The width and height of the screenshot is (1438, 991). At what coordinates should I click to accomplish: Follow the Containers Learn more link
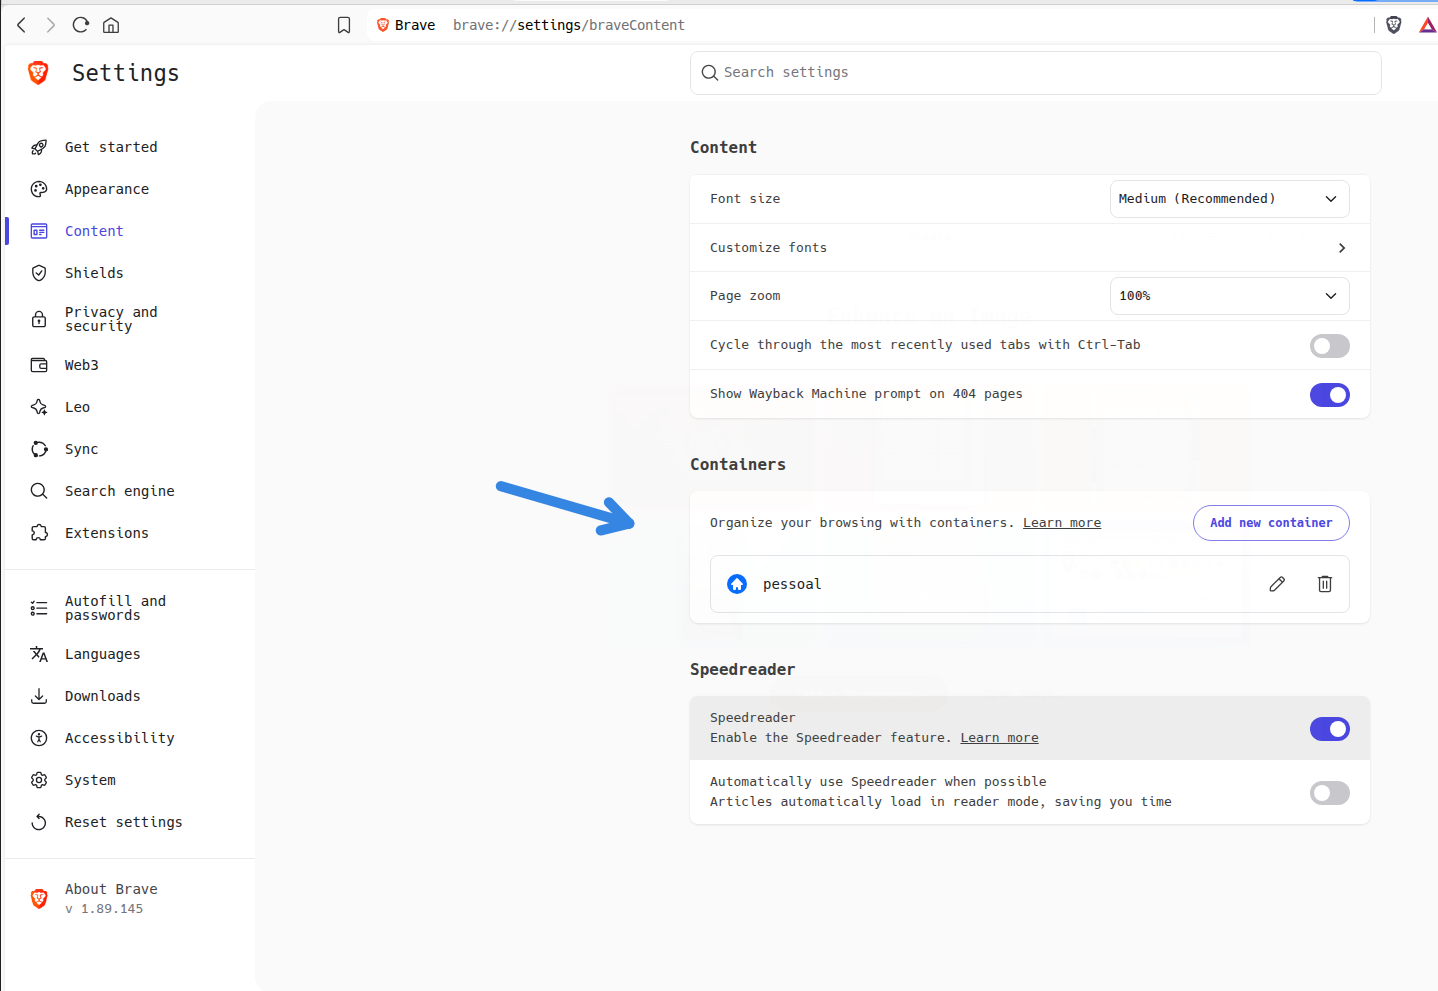(1062, 523)
